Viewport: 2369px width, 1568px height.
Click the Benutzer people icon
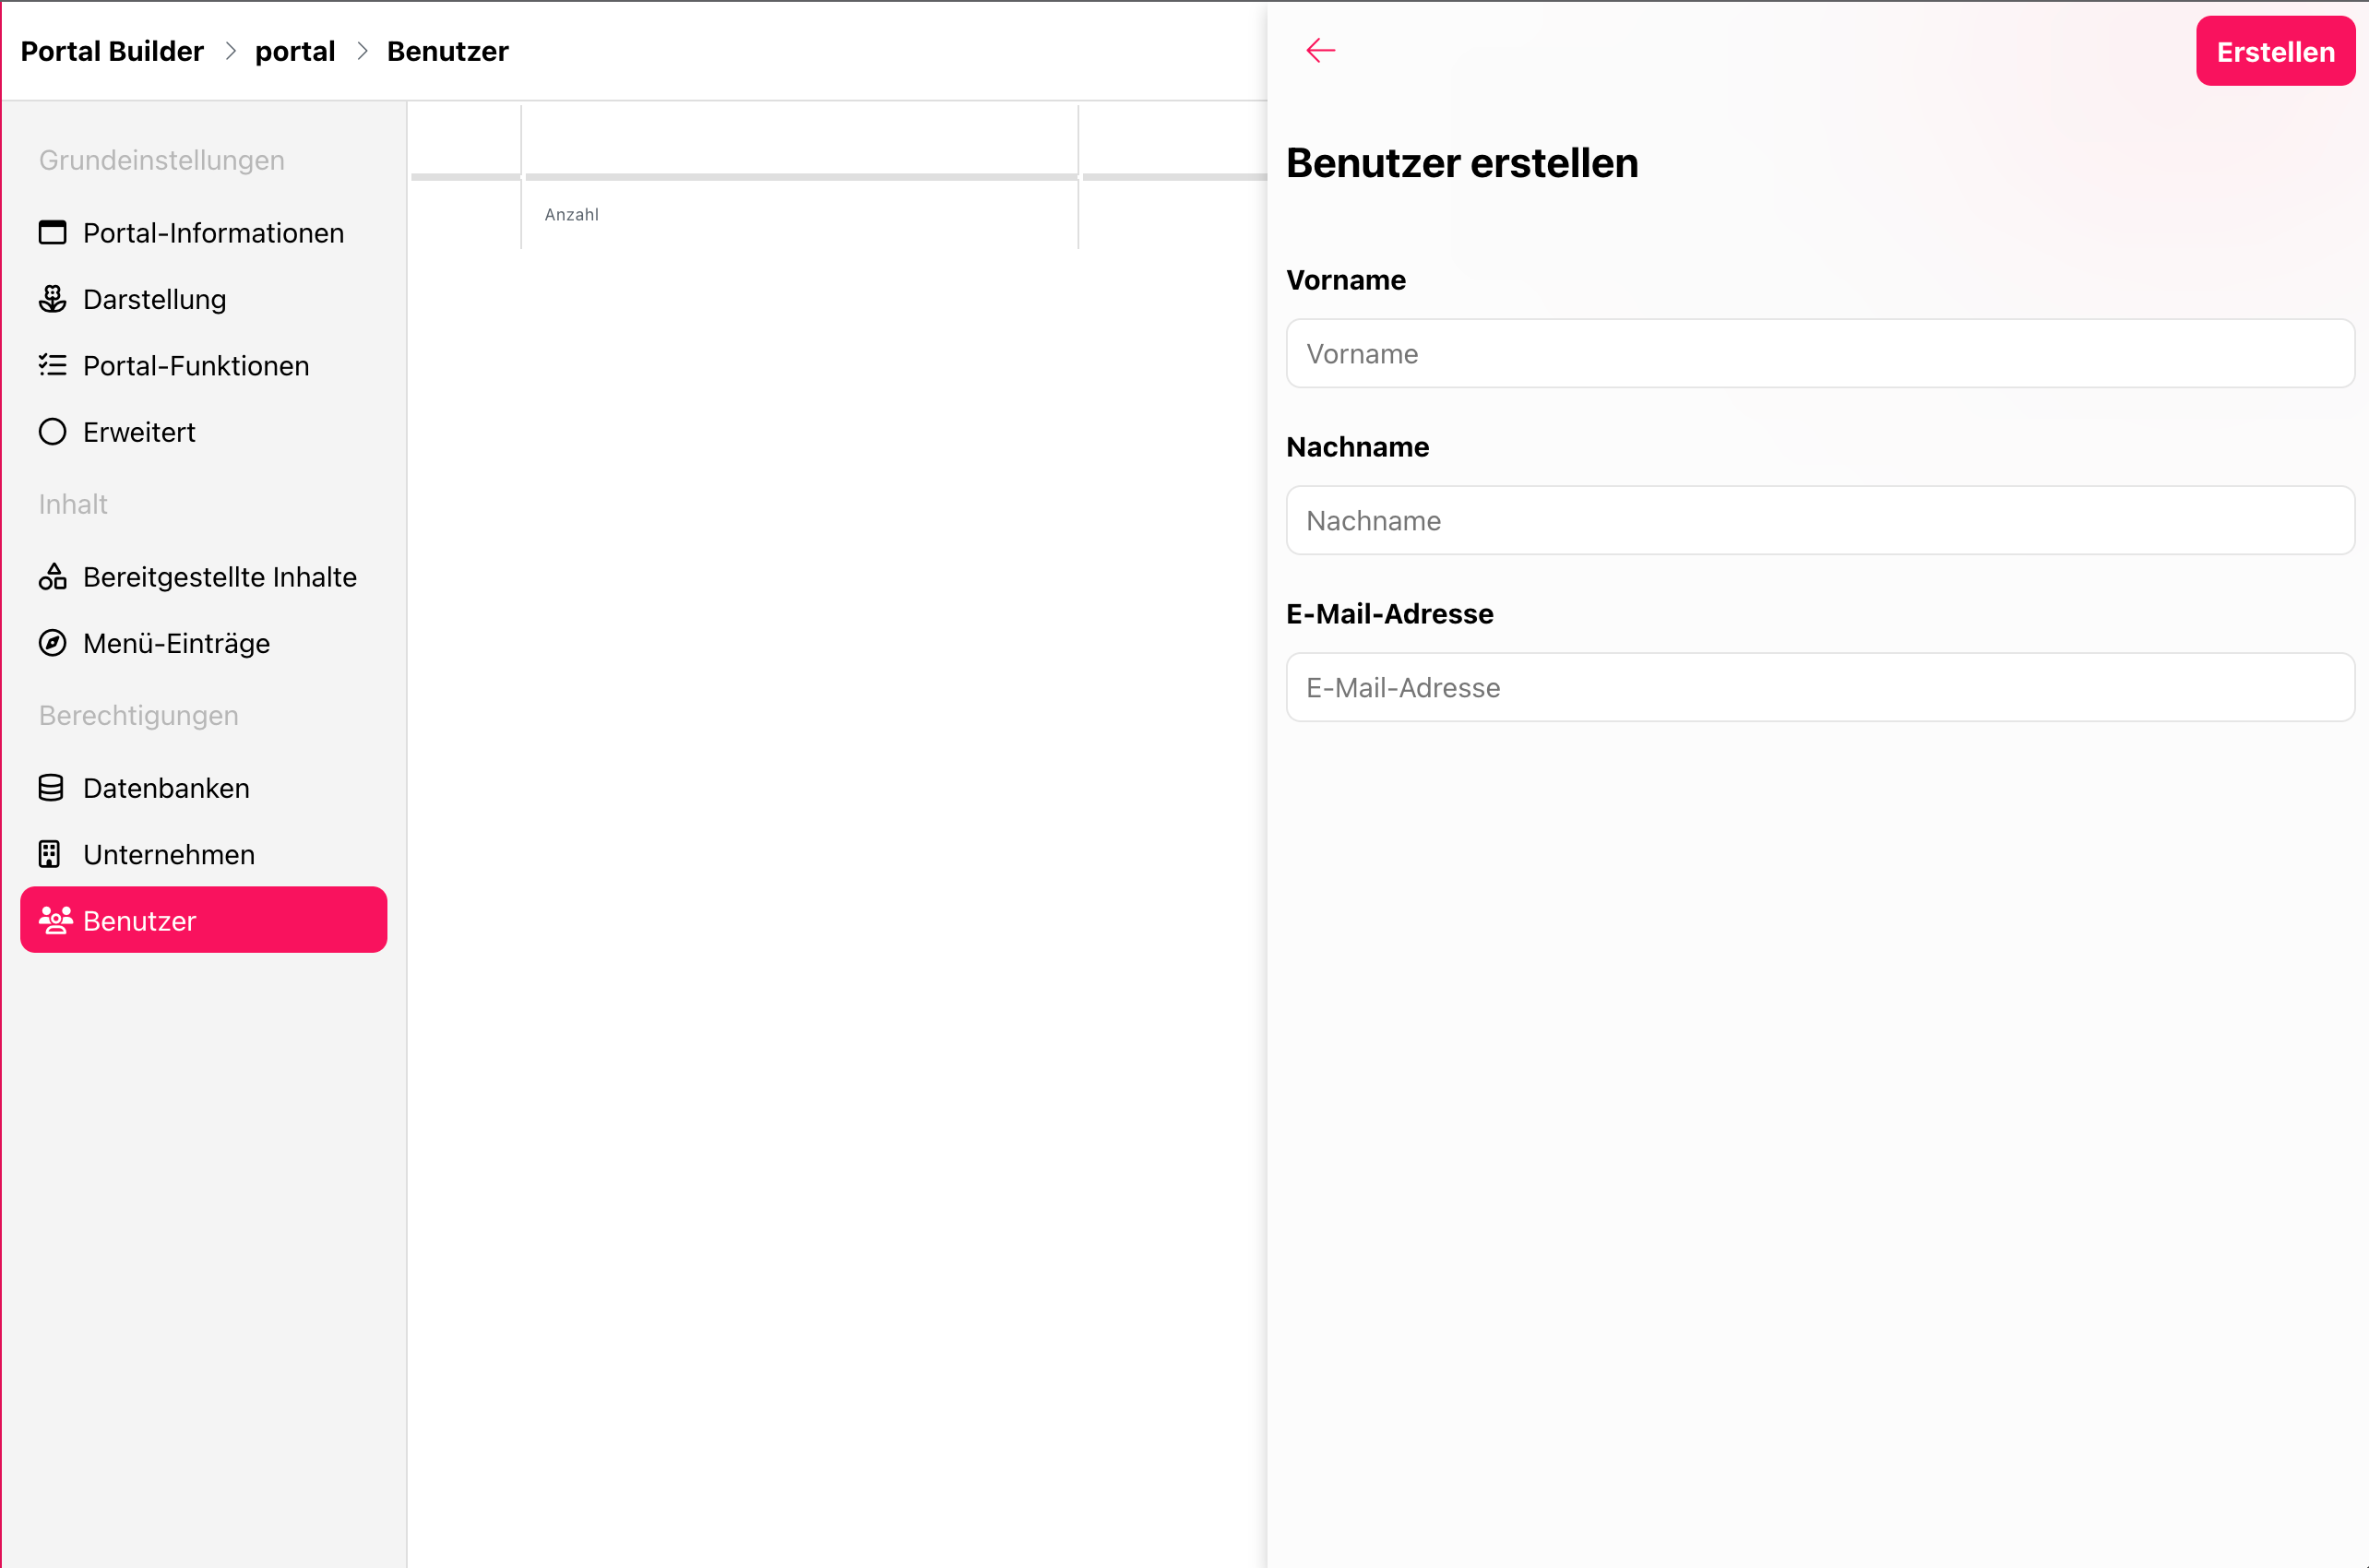click(55, 920)
